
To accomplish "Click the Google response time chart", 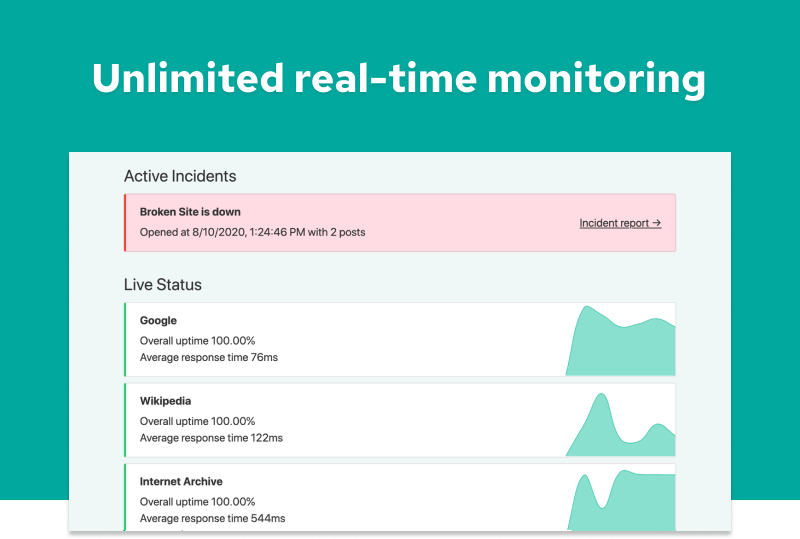I will [620, 340].
